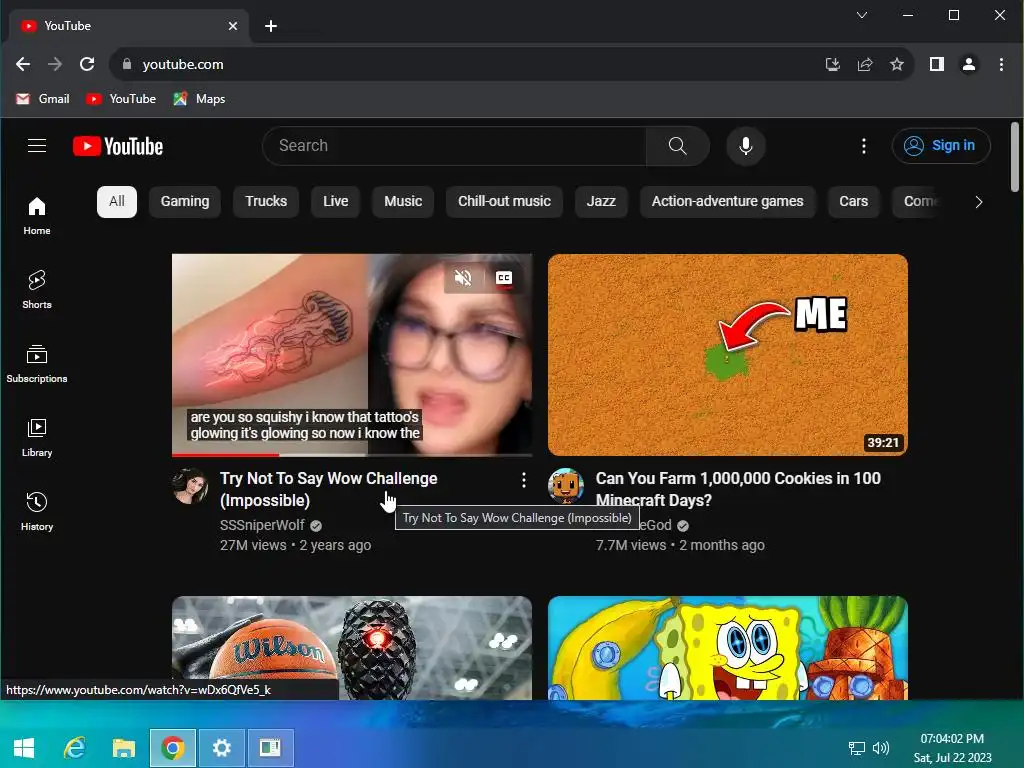Open the tab search chevron
Viewport: 1024px width, 768px height.
(862, 14)
